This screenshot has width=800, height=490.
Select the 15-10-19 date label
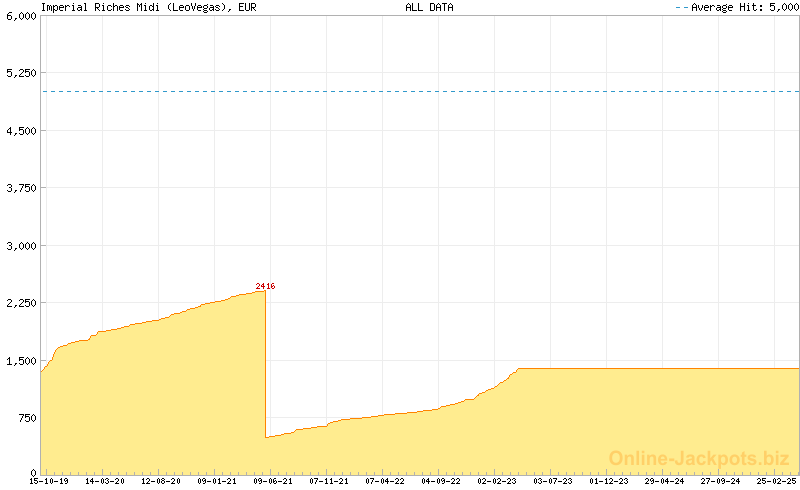(x=49, y=481)
